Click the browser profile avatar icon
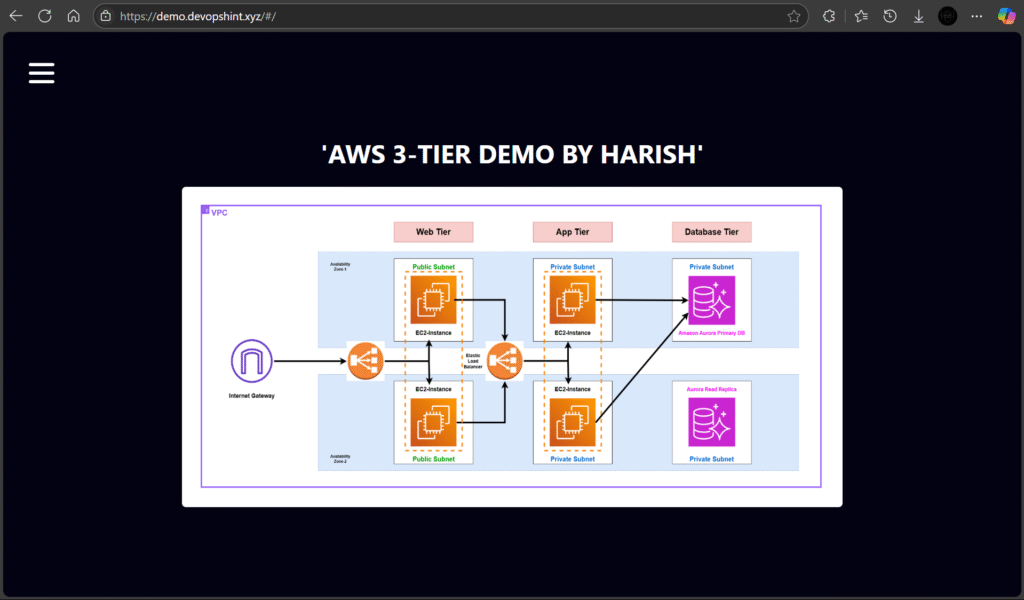Image resolution: width=1024 pixels, height=600 pixels. [x=947, y=15]
